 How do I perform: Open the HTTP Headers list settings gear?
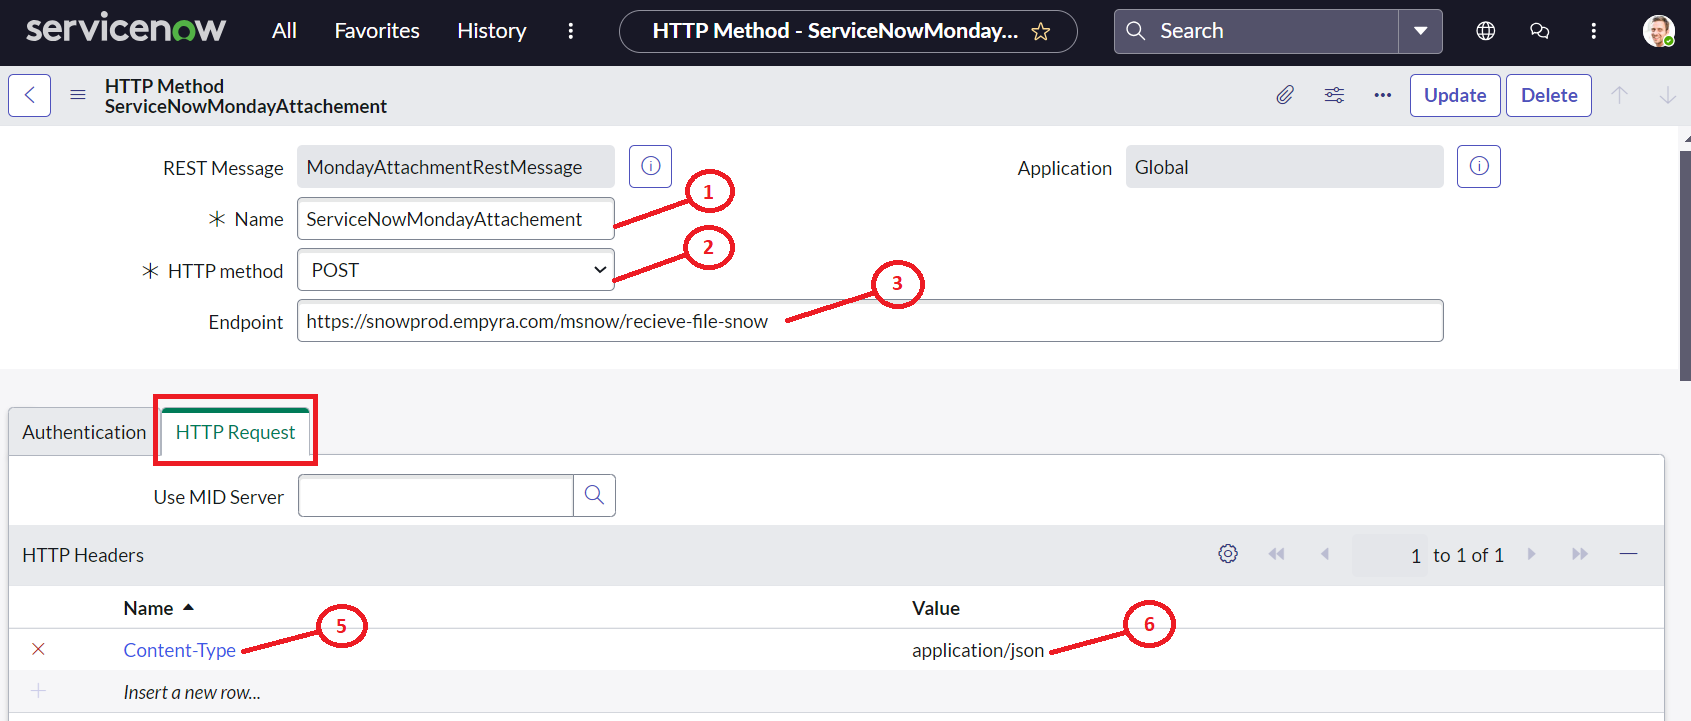pyautogui.click(x=1228, y=554)
